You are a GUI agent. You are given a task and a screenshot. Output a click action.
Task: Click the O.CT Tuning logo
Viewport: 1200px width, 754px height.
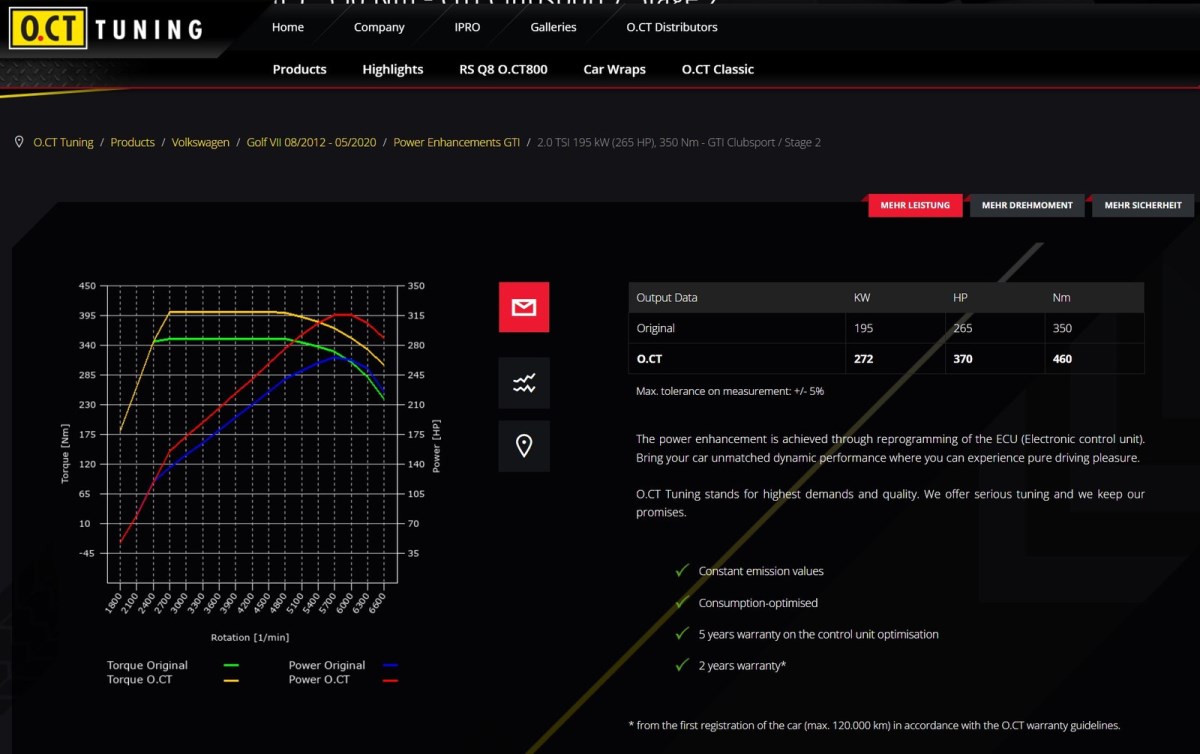106,29
